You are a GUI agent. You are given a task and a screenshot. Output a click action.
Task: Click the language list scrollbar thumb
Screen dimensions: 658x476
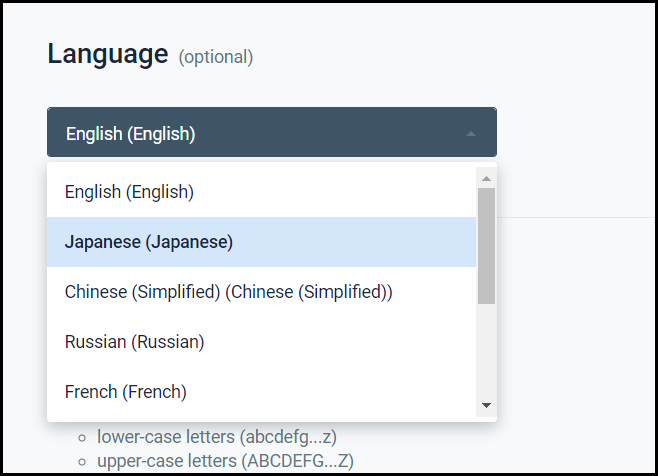click(x=486, y=246)
